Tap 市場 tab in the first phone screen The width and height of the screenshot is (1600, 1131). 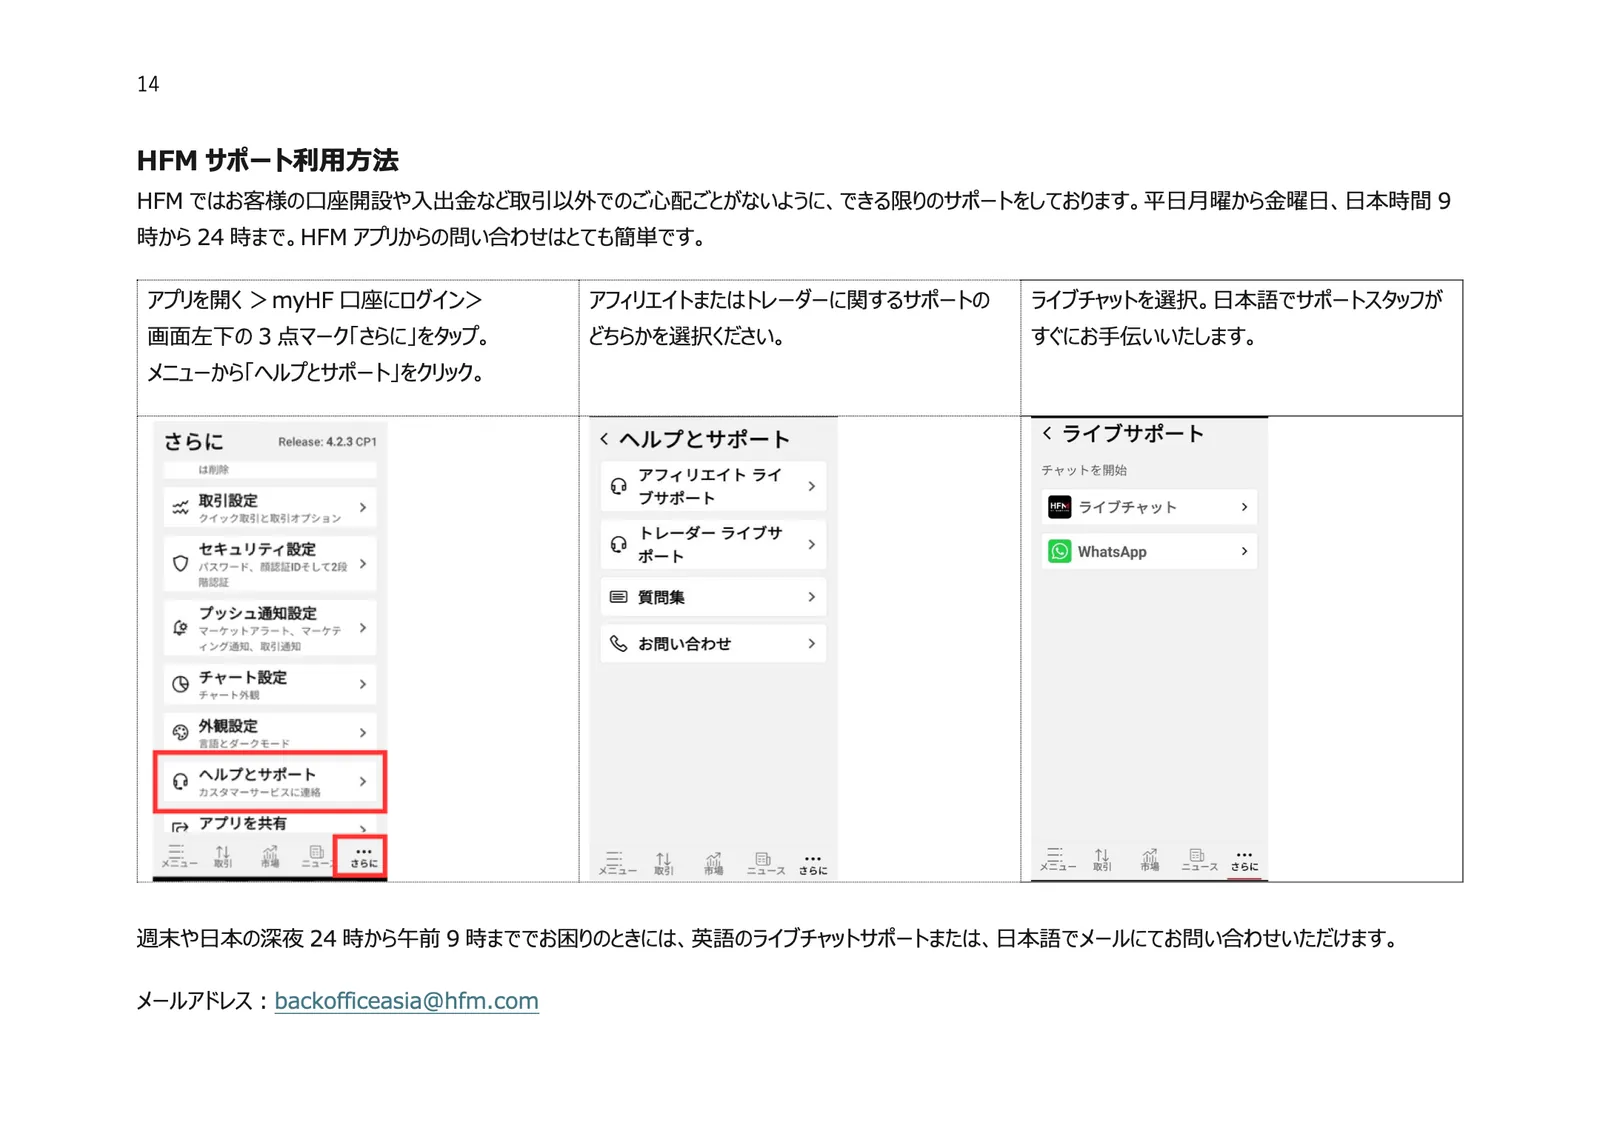(x=270, y=857)
